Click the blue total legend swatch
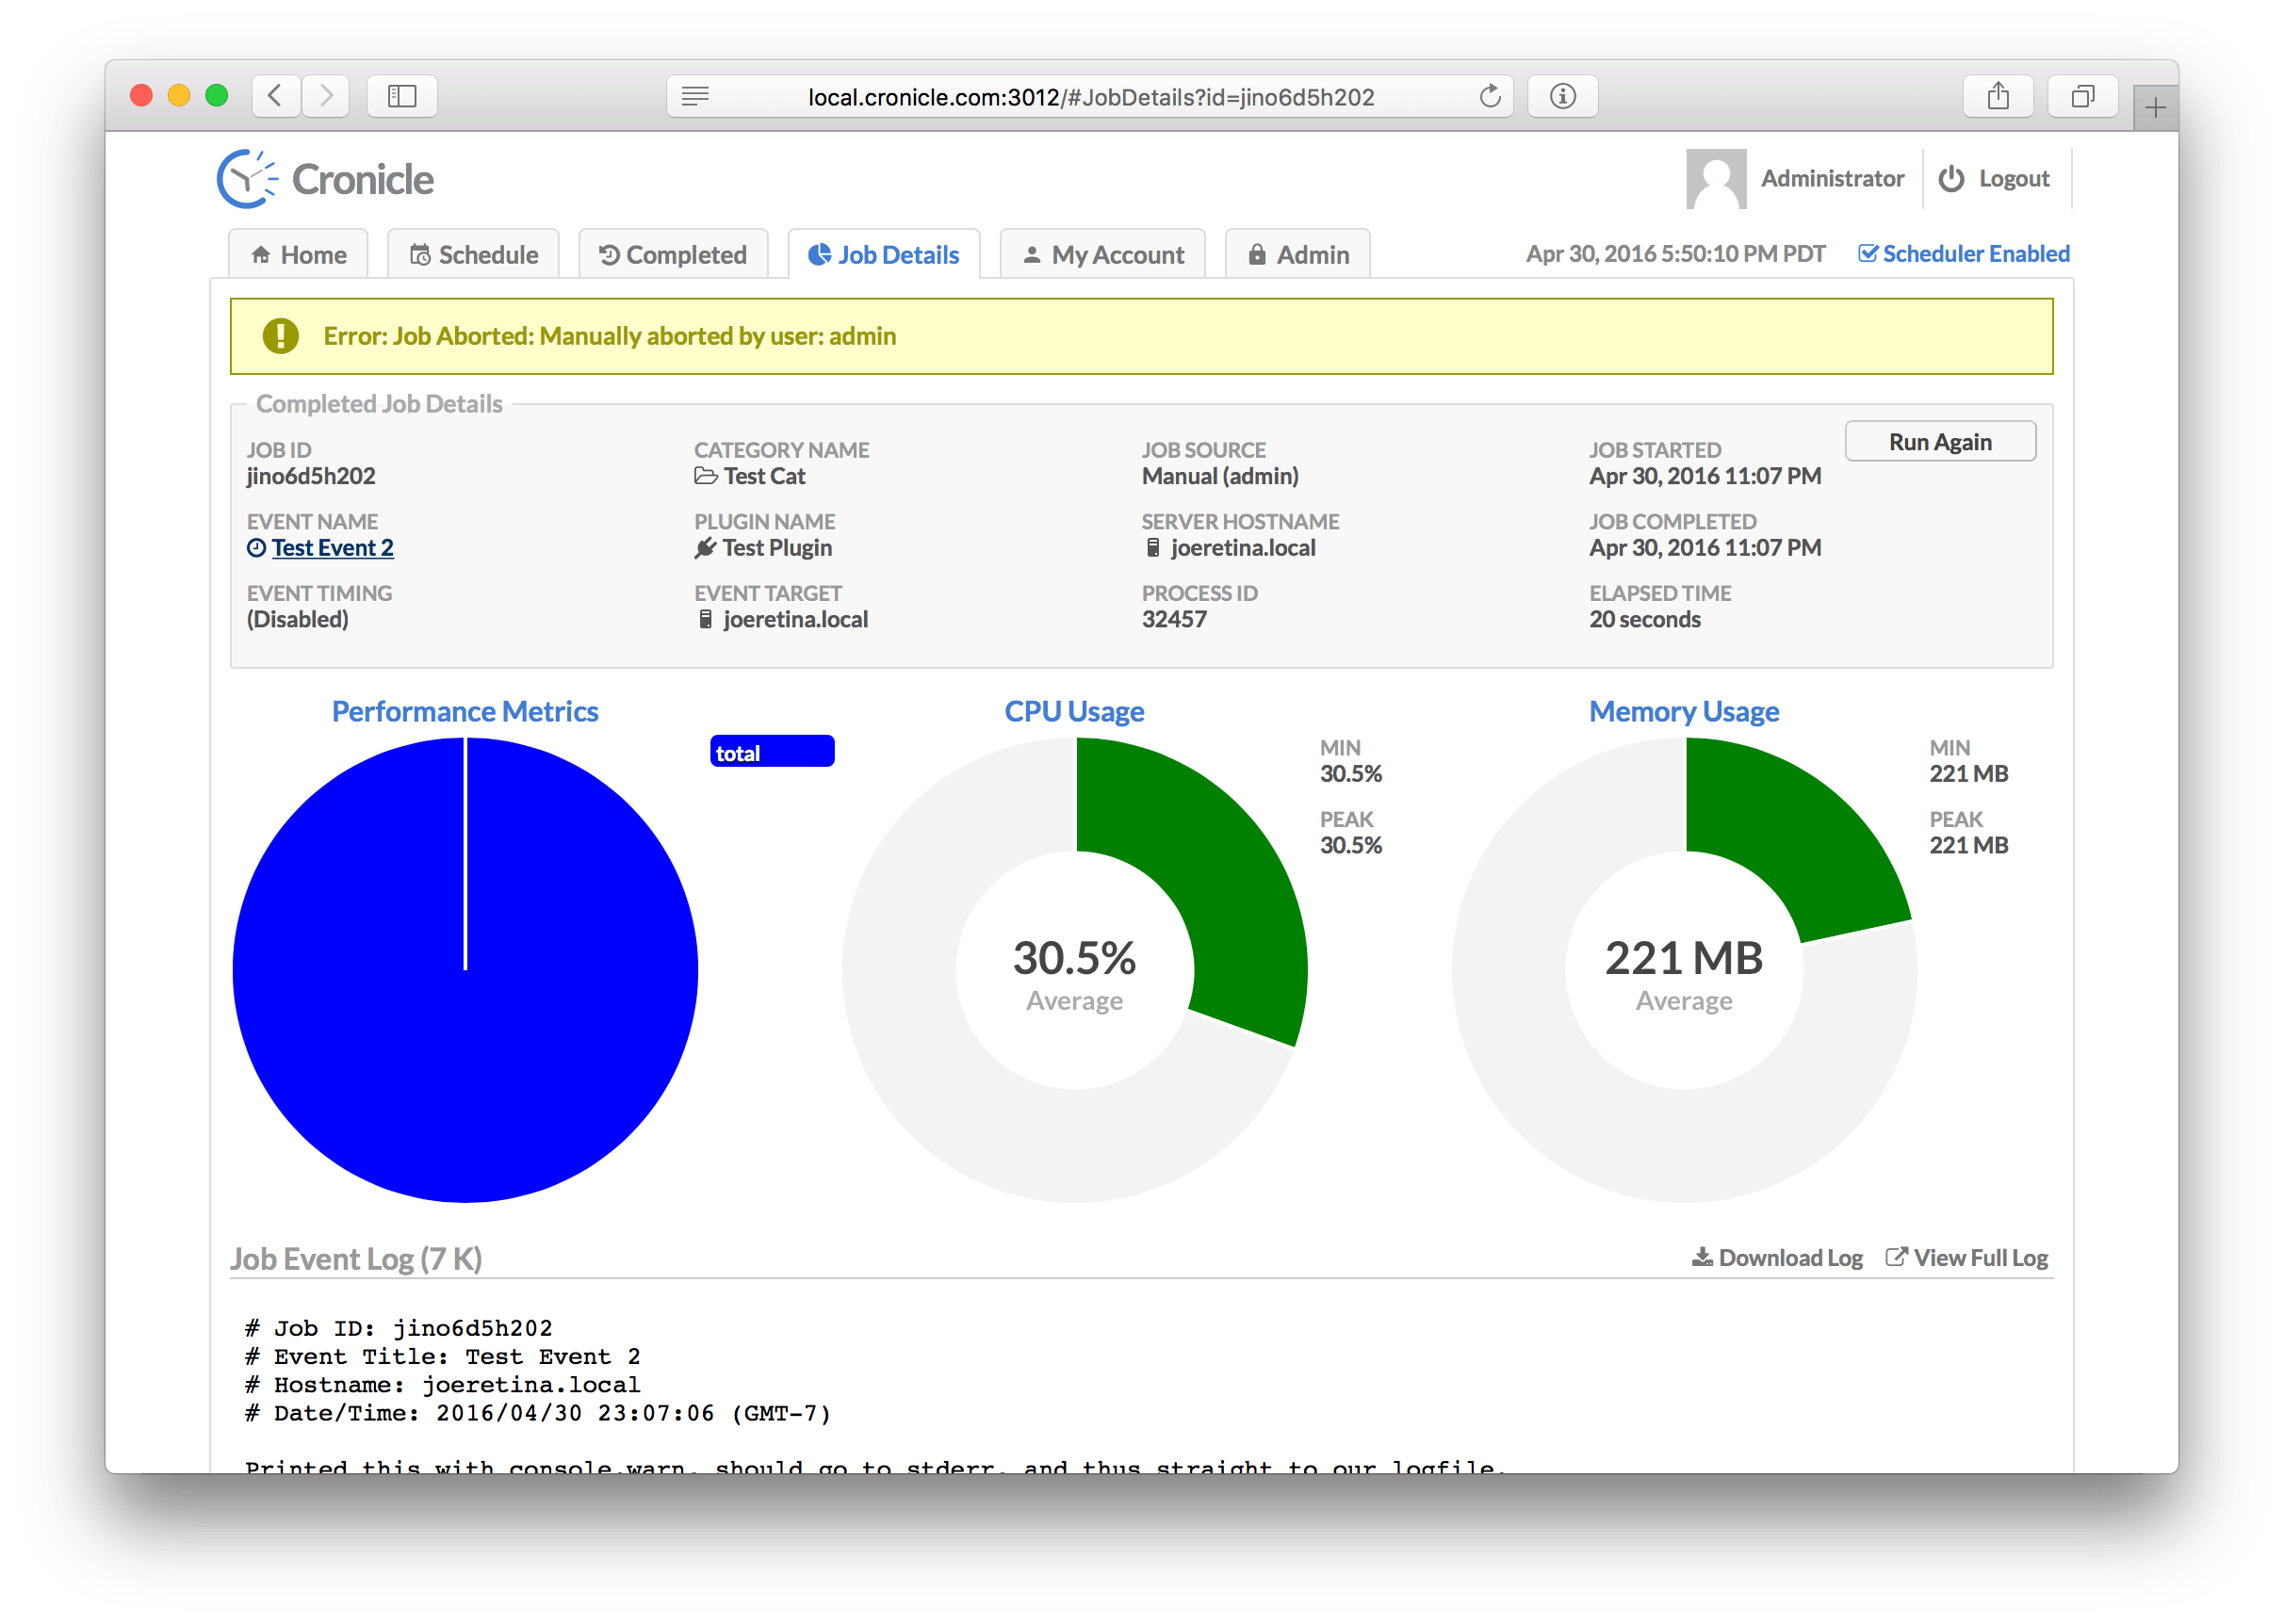This screenshot has width=2284, height=1624. pyautogui.click(x=772, y=752)
